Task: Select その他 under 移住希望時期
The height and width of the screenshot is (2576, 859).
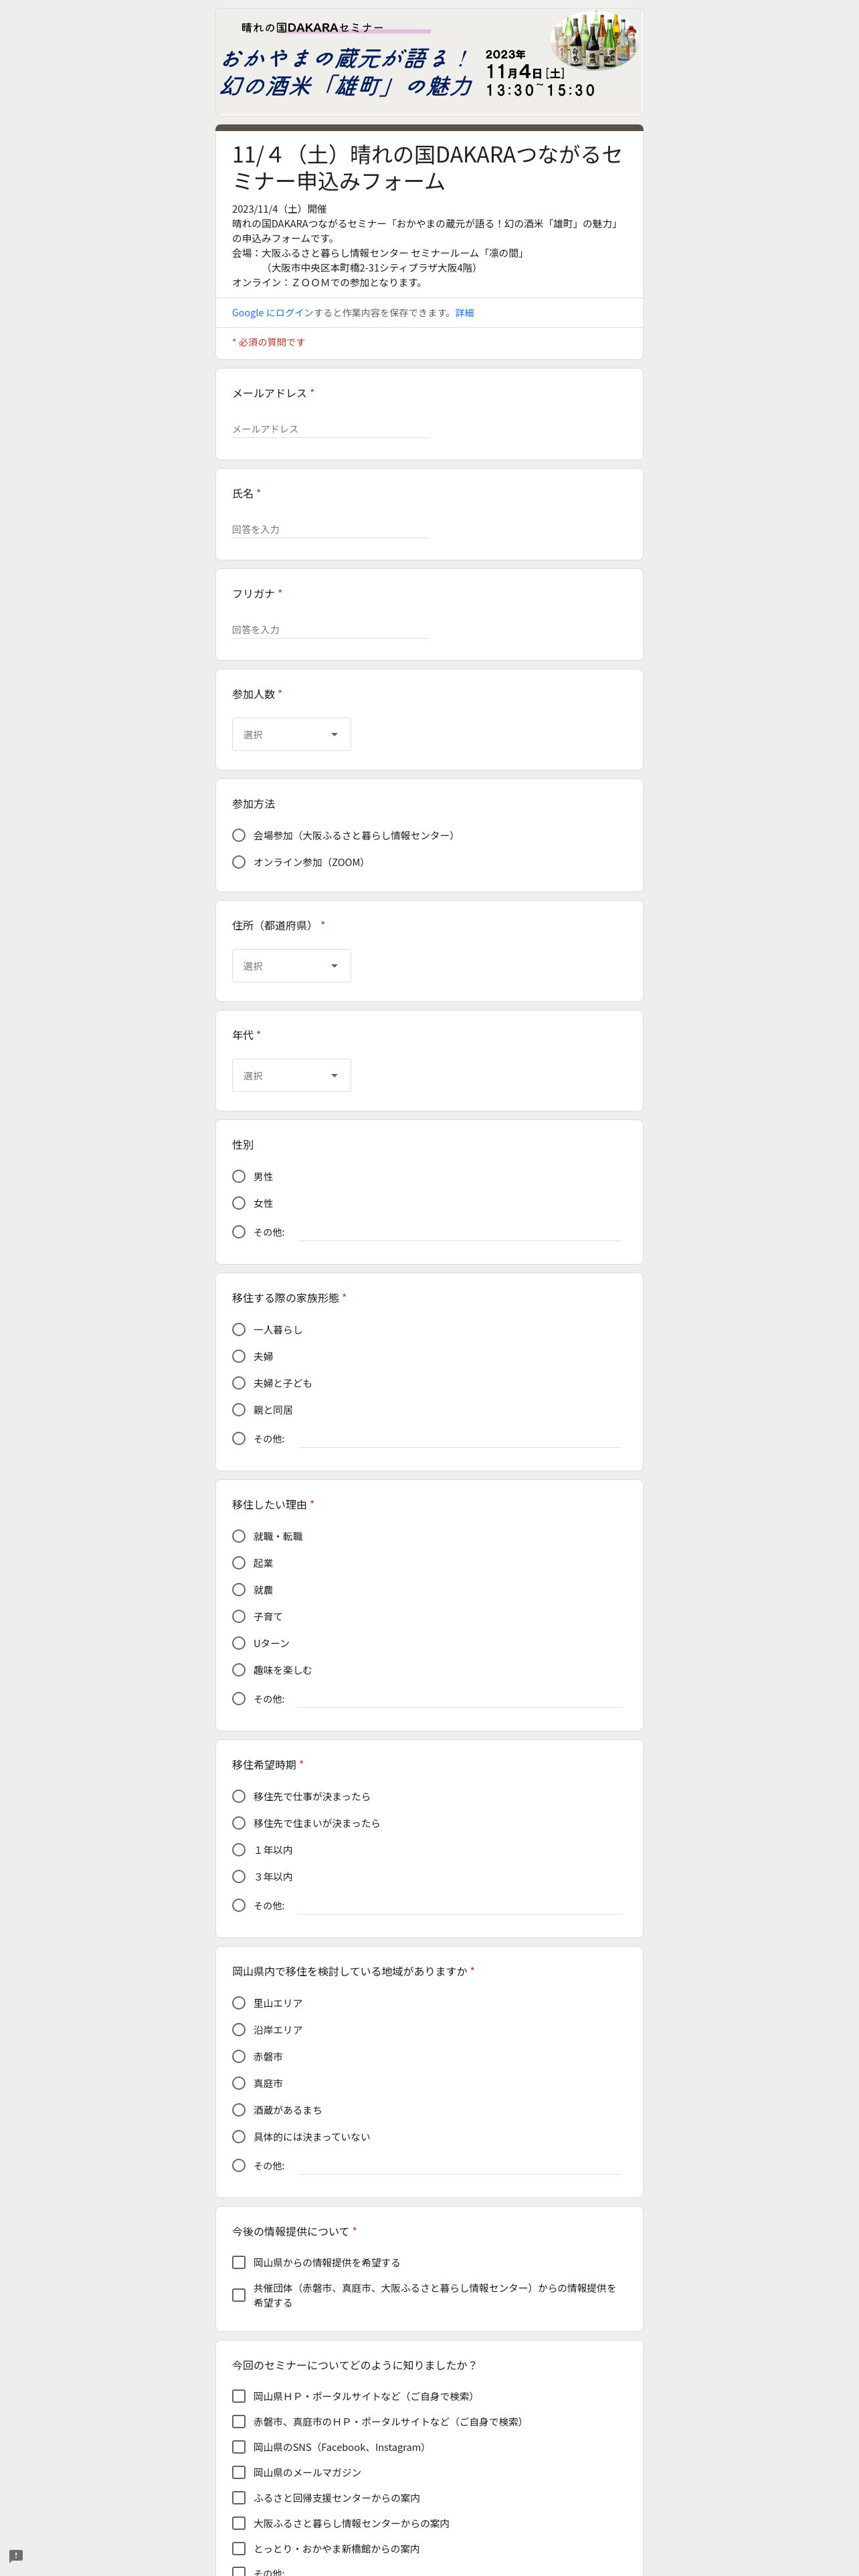Action: (239, 1906)
